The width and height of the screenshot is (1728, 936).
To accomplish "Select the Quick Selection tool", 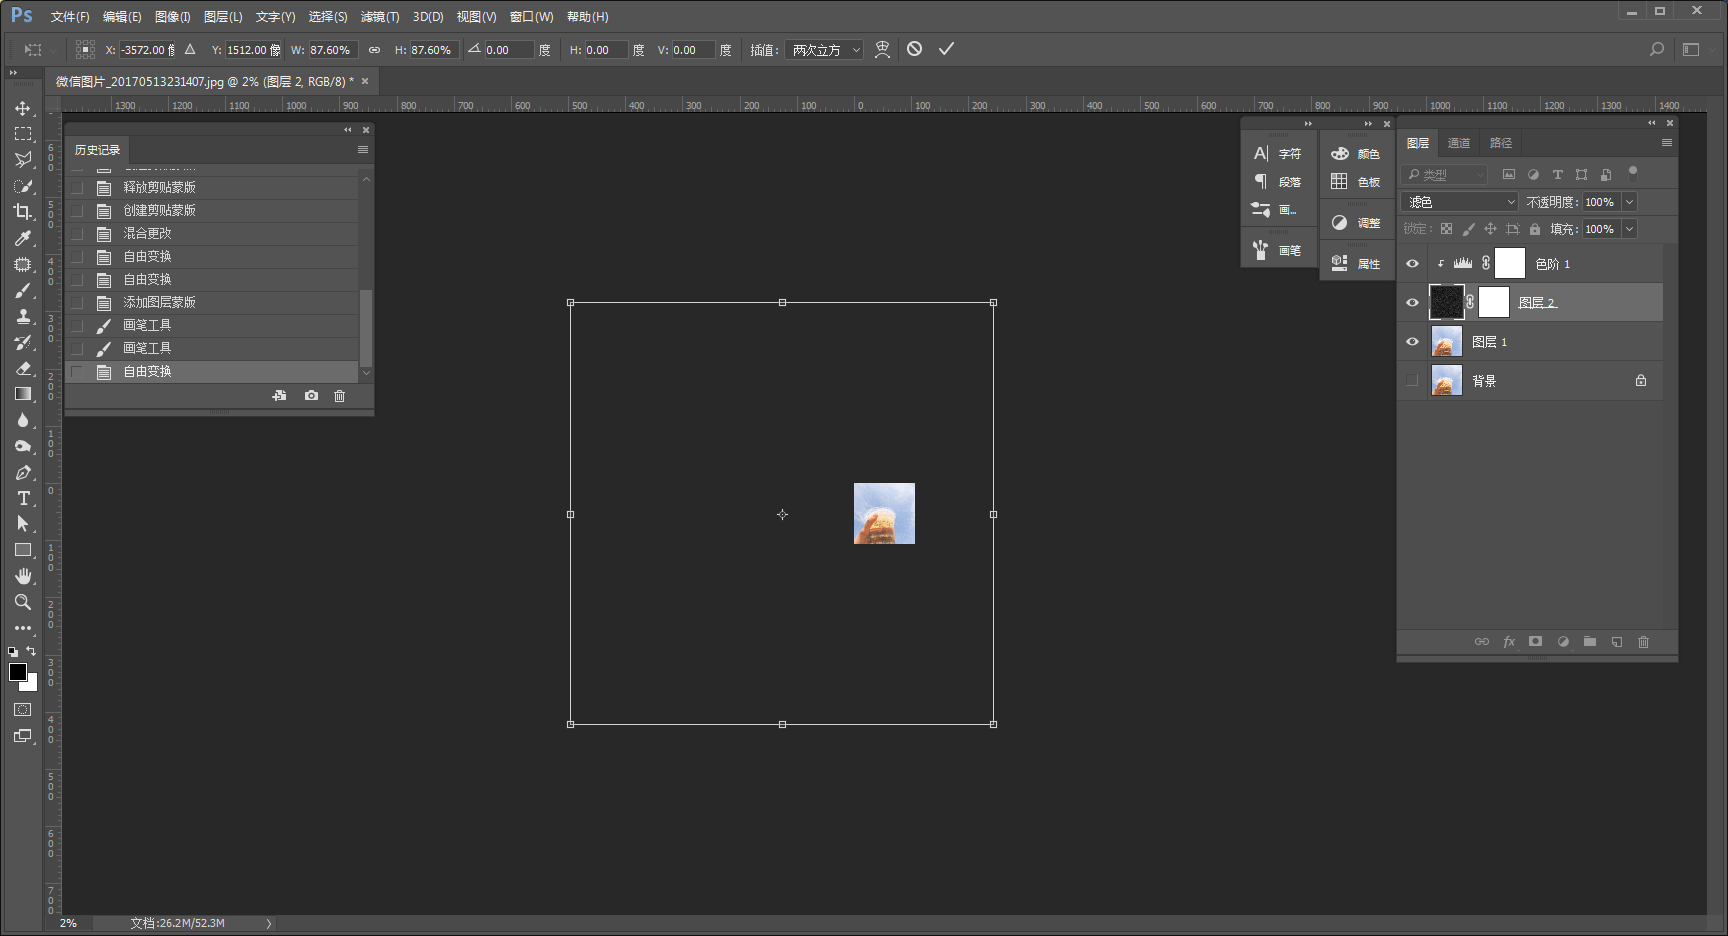I will [x=22, y=185].
